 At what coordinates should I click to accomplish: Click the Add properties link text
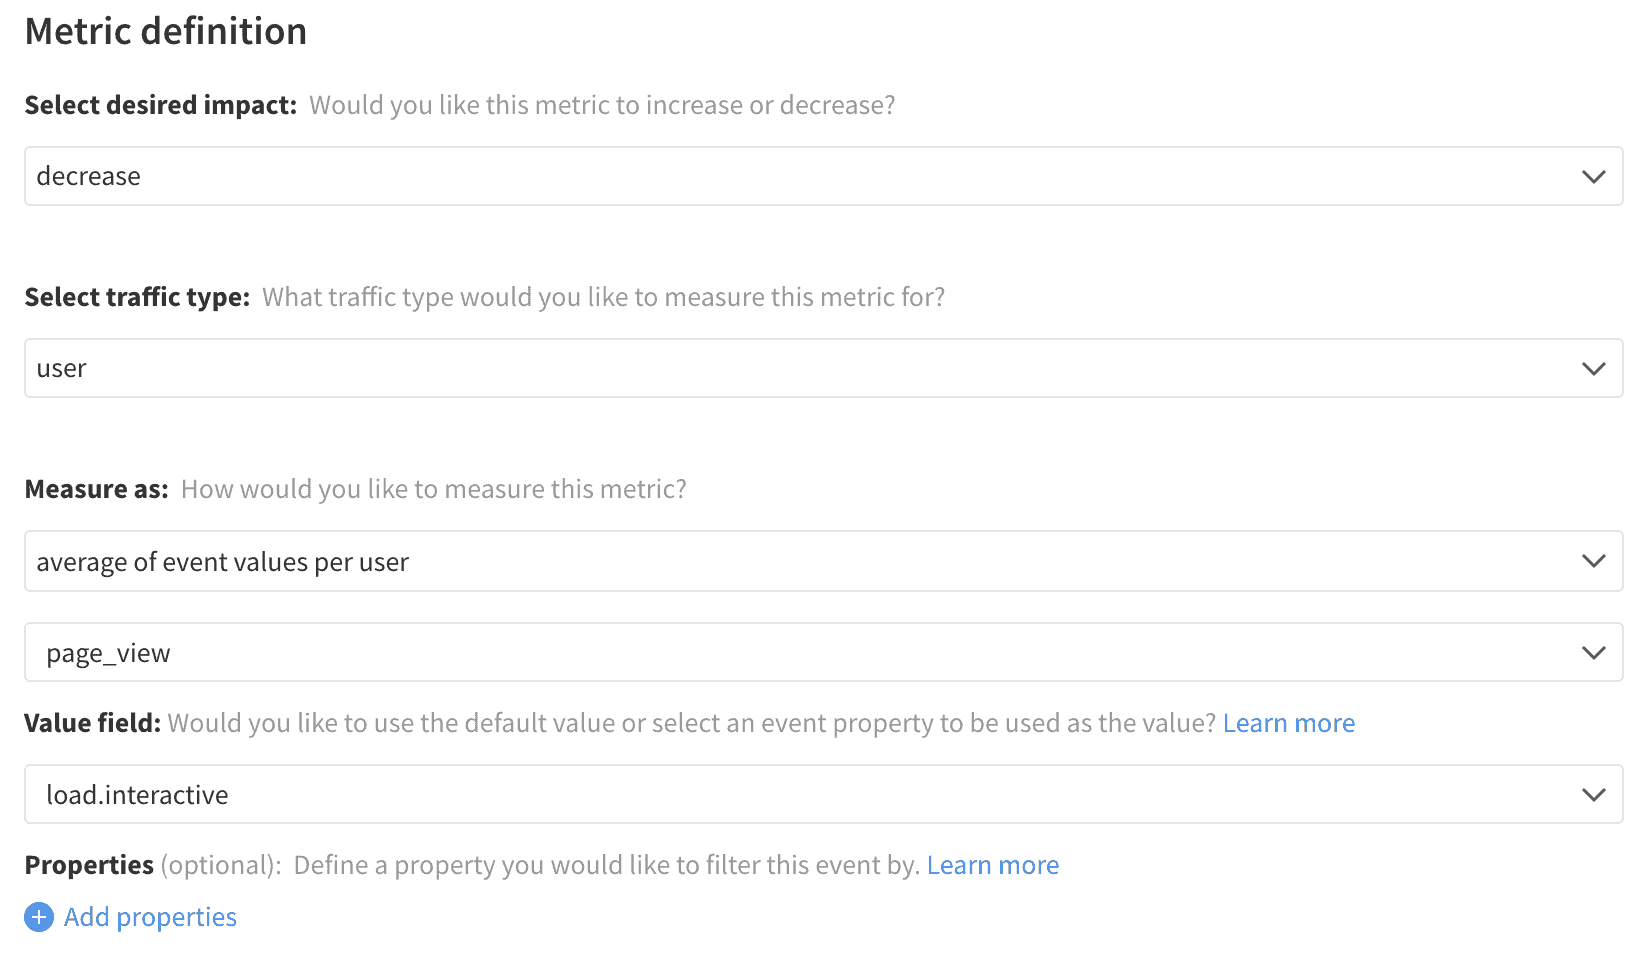click(x=150, y=917)
